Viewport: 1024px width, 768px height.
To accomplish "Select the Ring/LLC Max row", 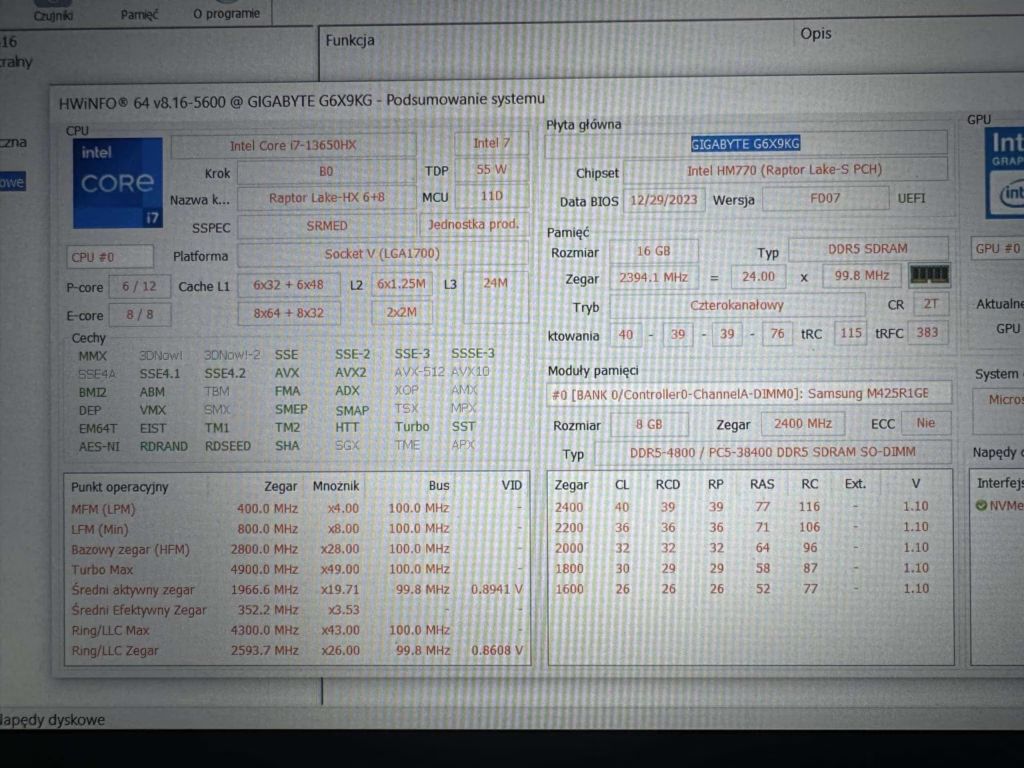I will pyautogui.click(x=297, y=630).
